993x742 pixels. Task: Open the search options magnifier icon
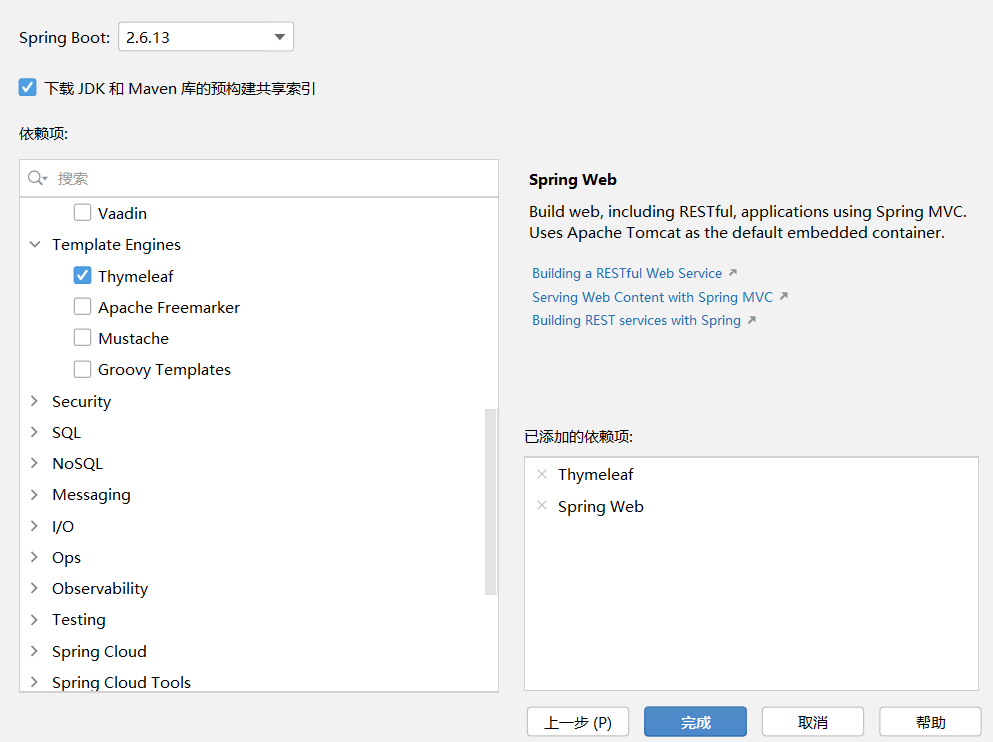tap(37, 178)
